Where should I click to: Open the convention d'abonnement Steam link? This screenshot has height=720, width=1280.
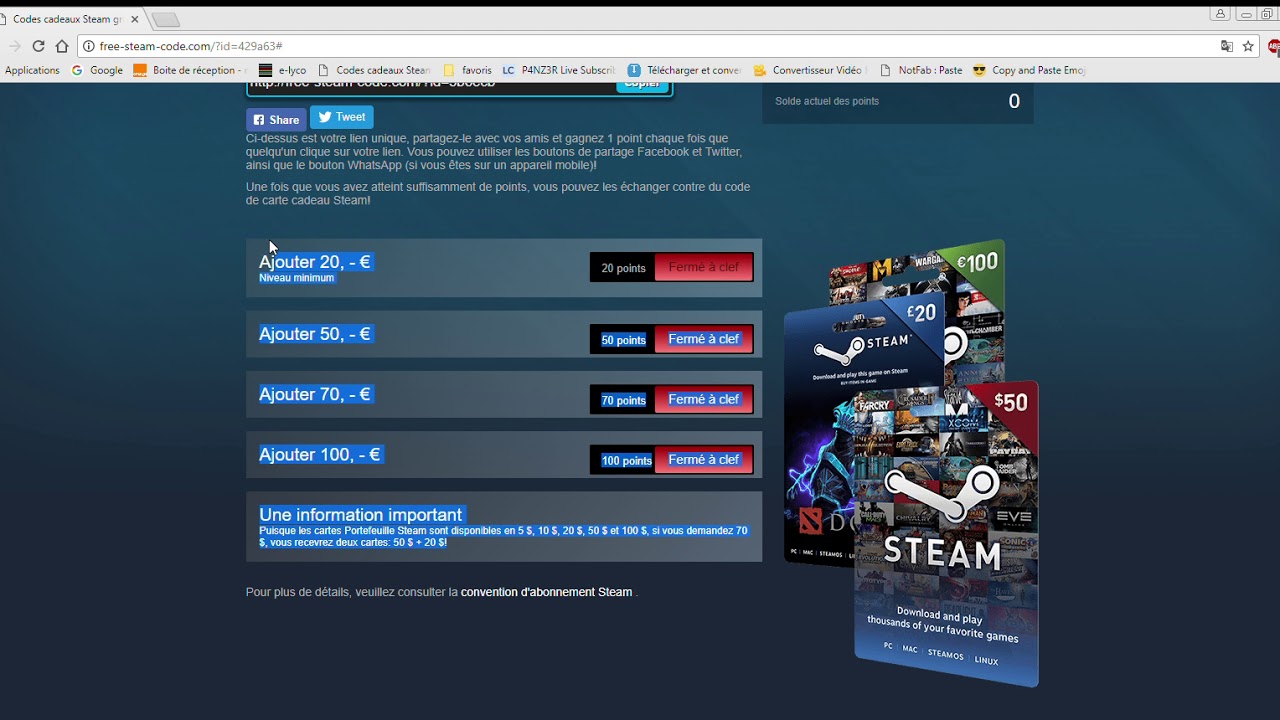click(x=546, y=592)
